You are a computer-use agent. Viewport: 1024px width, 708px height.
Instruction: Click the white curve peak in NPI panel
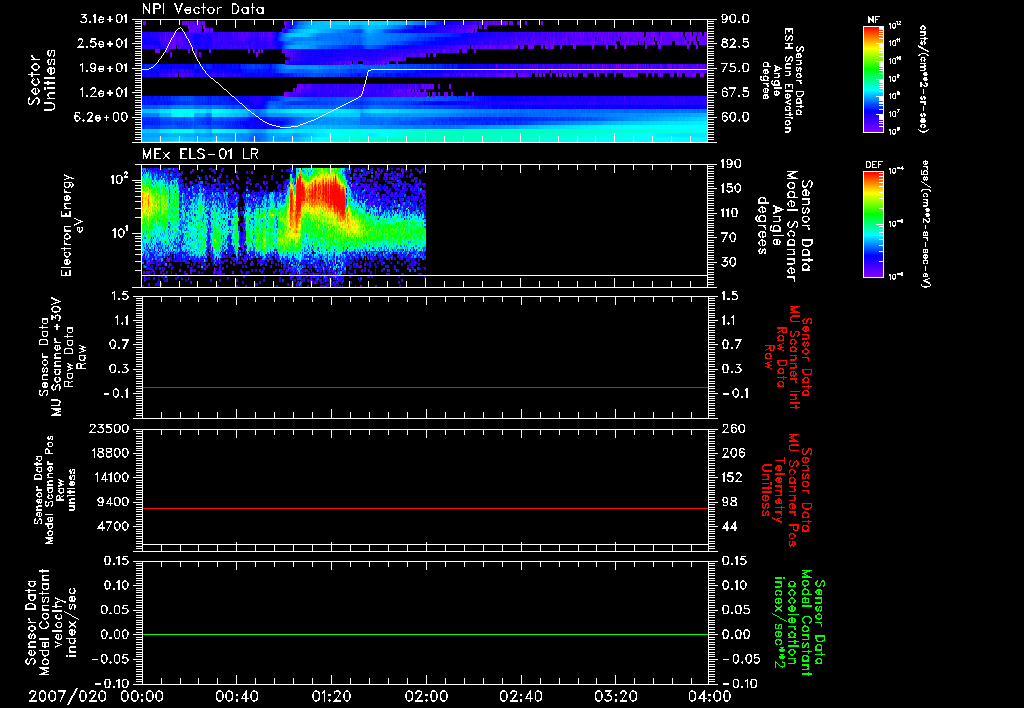(181, 28)
